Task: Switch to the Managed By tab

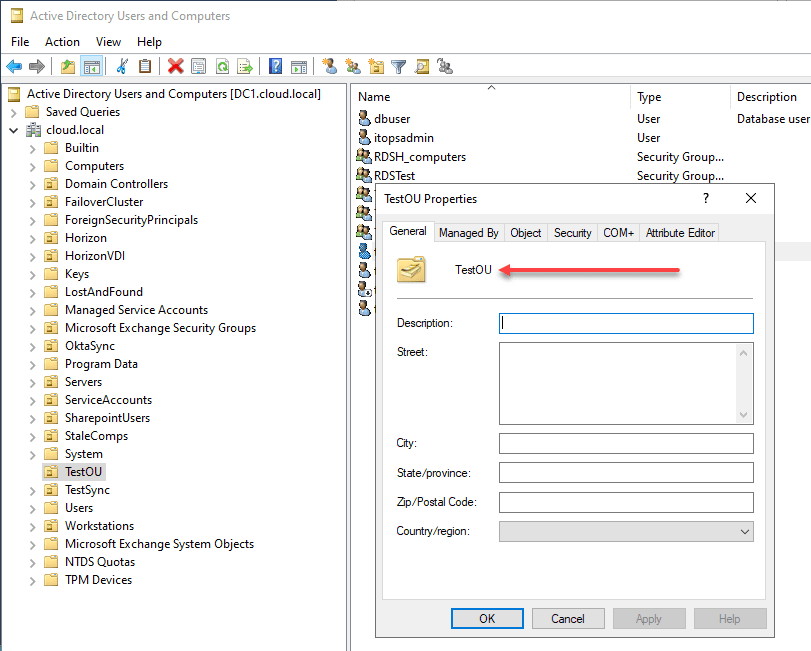Action: [469, 233]
